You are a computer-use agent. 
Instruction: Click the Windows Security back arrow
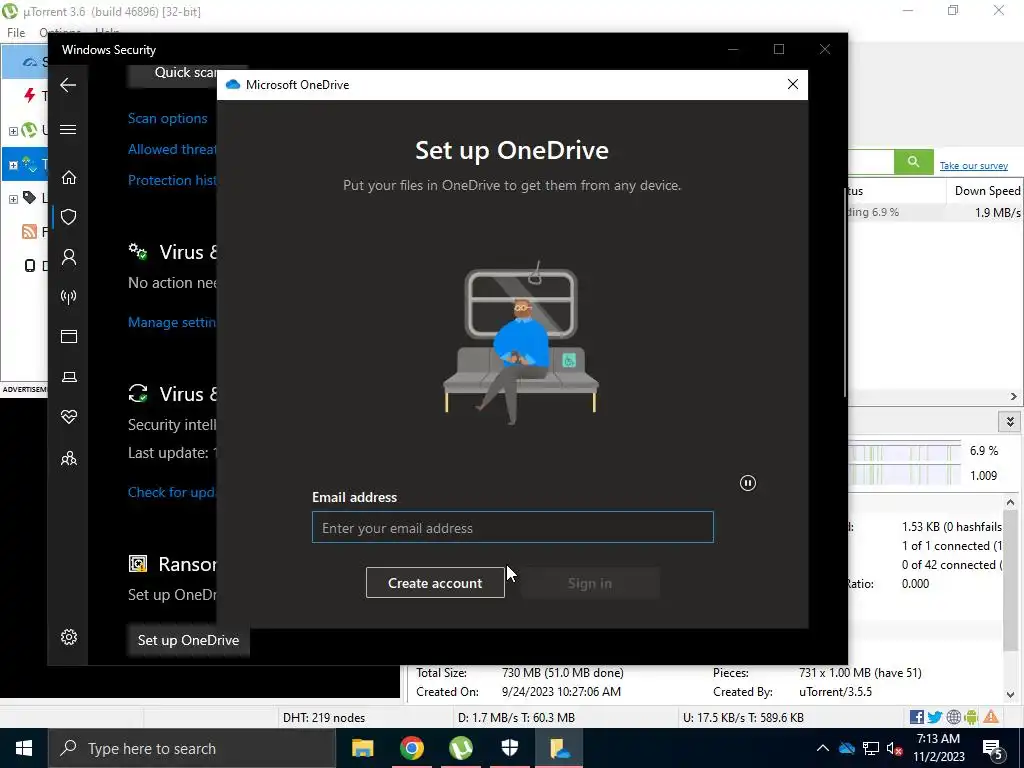68,85
